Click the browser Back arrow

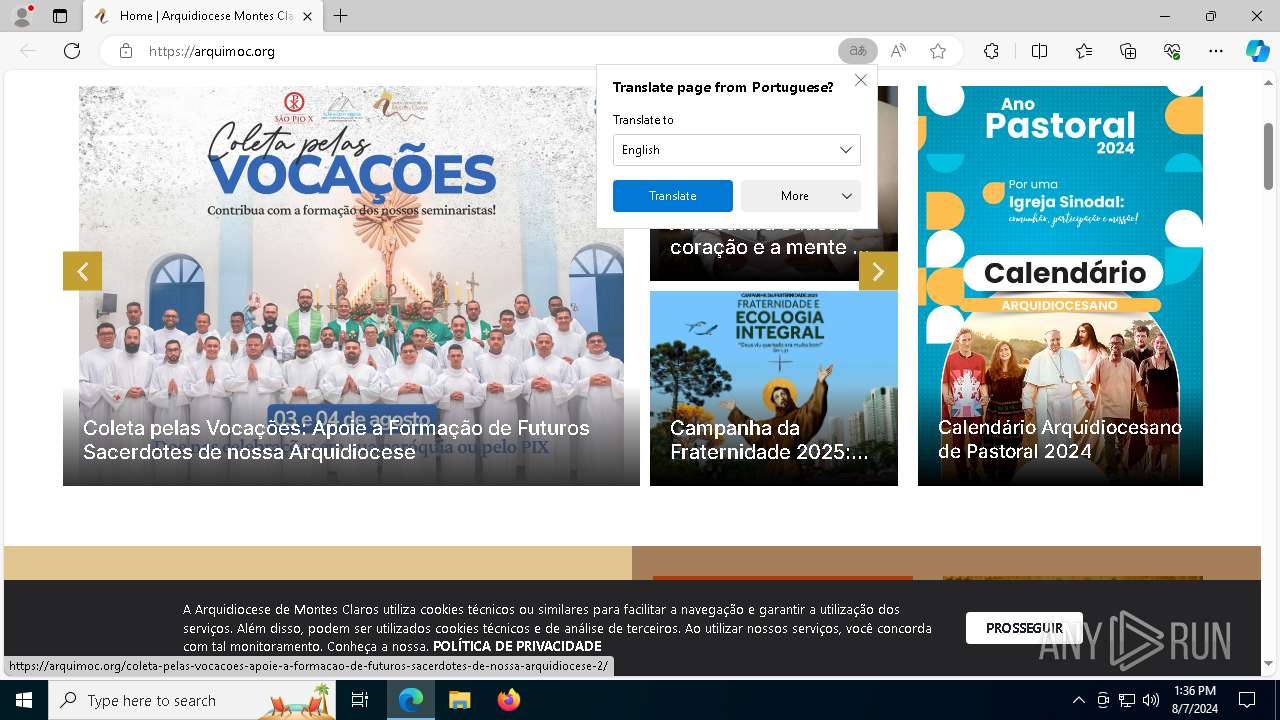click(x=28, y=51)
